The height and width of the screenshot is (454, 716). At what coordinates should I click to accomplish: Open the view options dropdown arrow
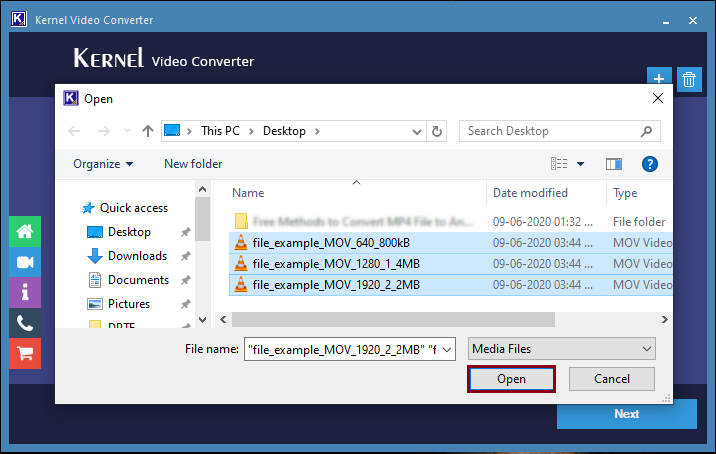[x=580, y=164]
